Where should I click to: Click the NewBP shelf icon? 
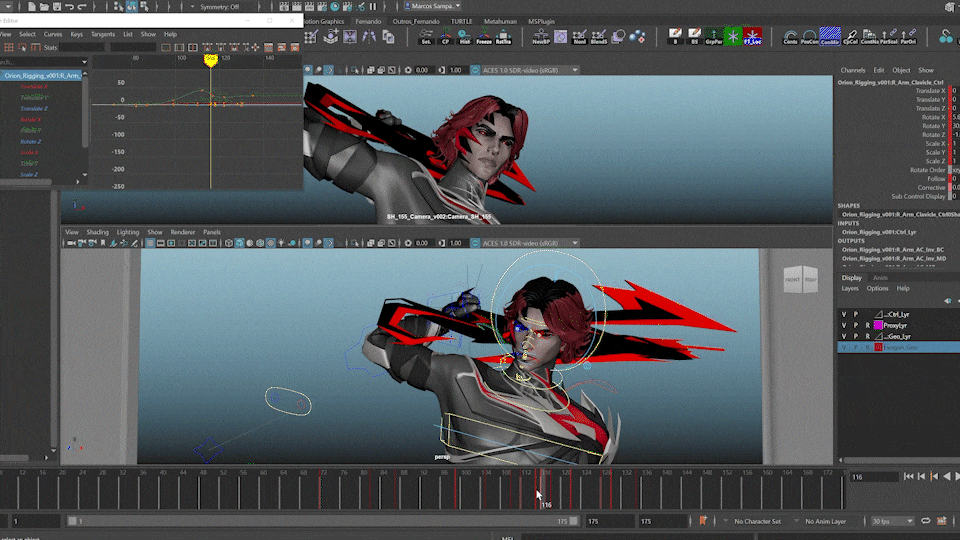click(x=540, y=37)
